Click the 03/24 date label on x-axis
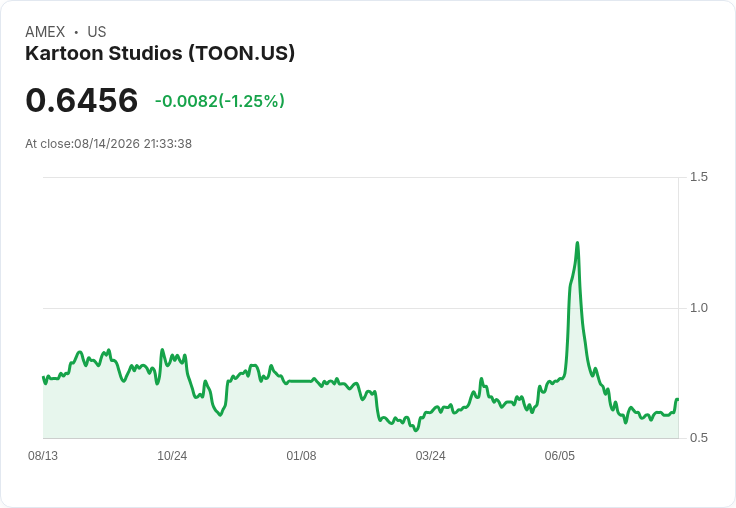Viewport: 736px width, 508px height. point(430,456)
